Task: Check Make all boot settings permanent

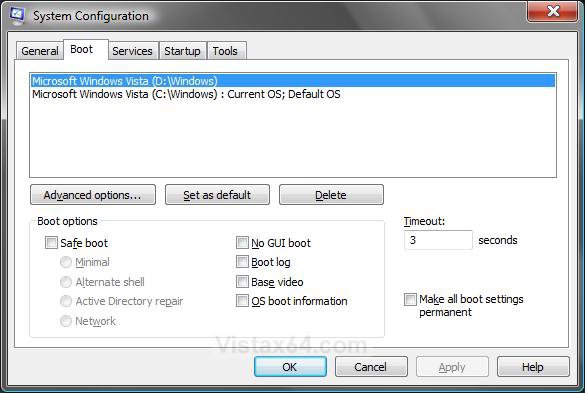Action: (410, 299)
